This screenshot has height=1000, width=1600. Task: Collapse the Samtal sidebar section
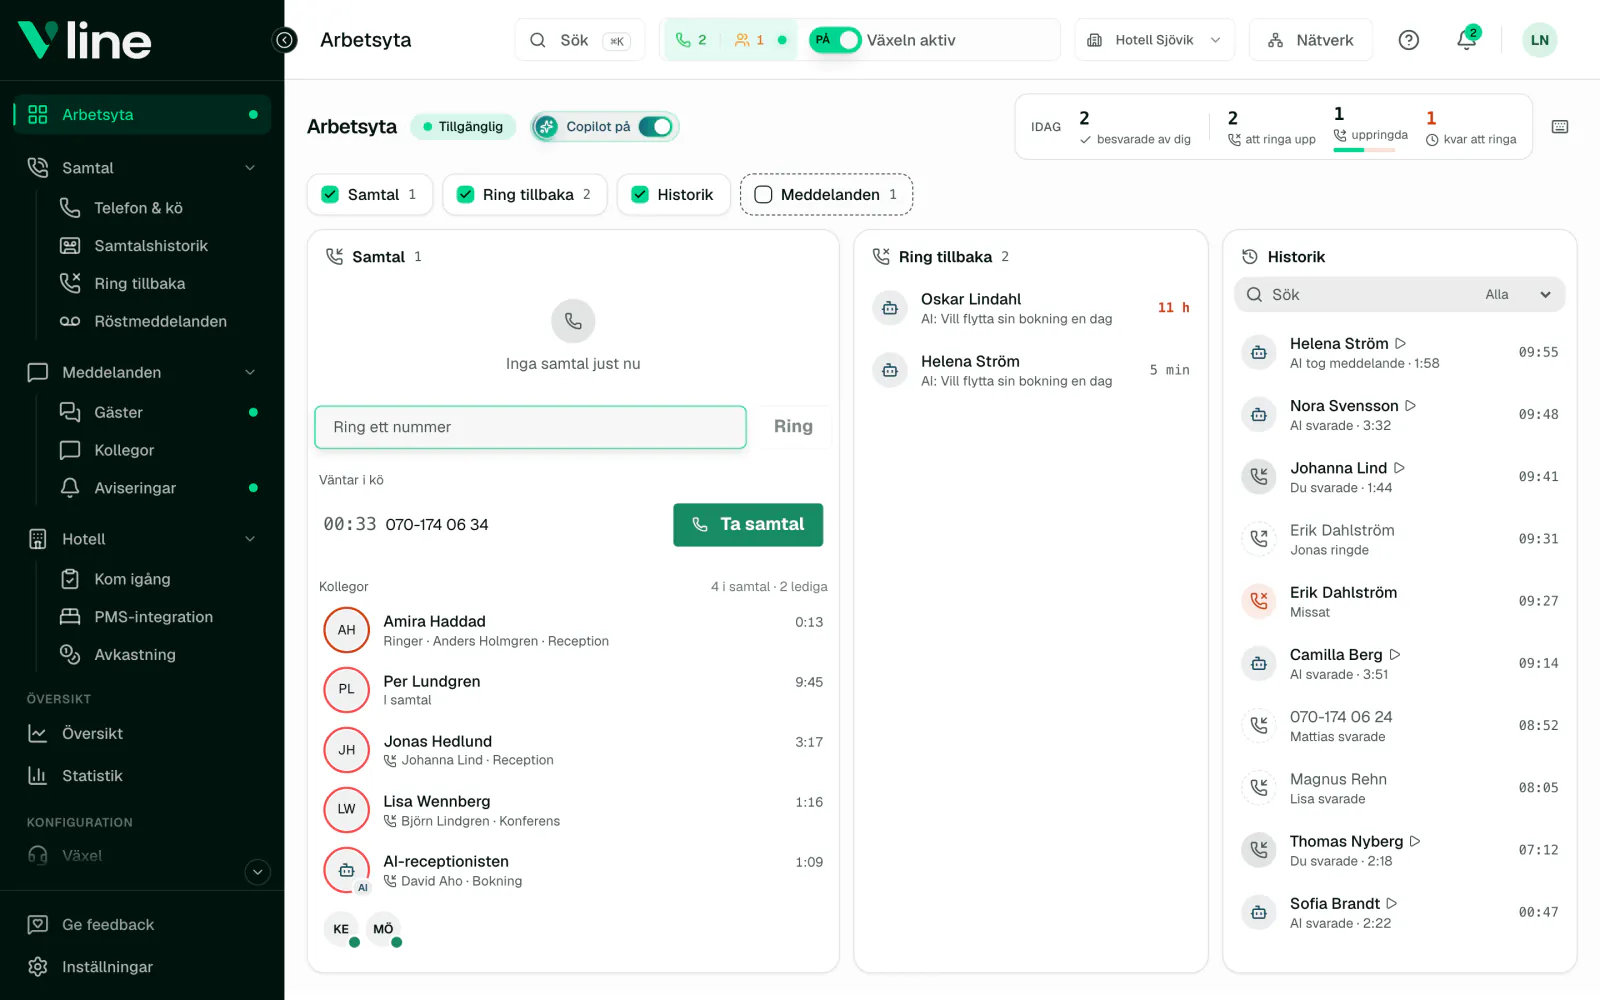(250, 168)
